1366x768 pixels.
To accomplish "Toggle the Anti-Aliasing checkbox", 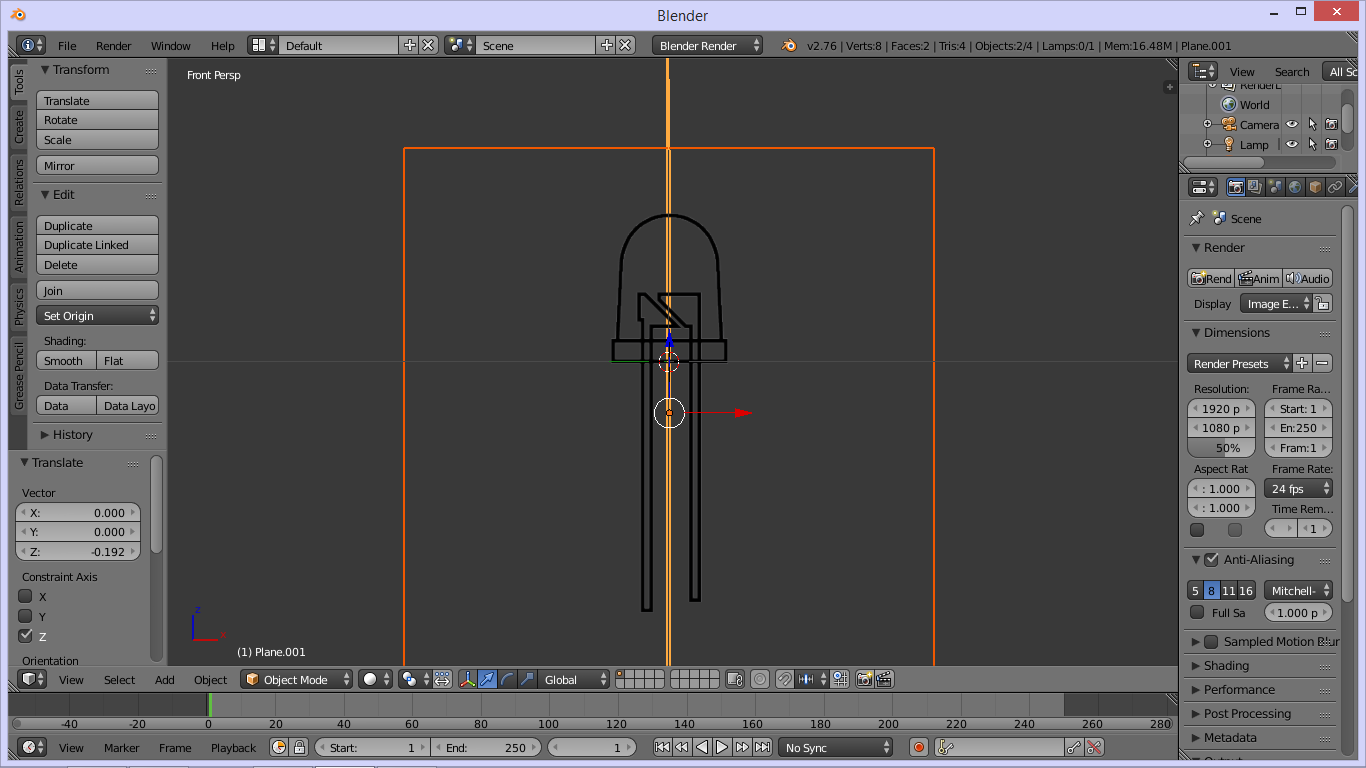I will tap(1212, 559).
